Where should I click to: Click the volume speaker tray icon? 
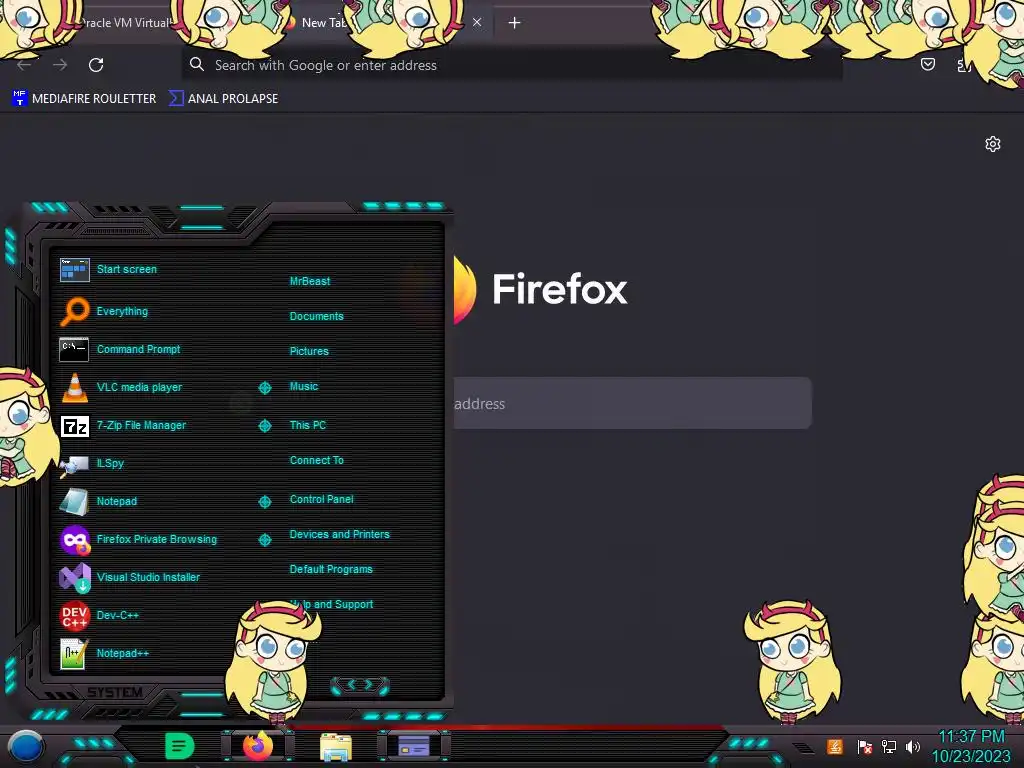coord(913,746)
